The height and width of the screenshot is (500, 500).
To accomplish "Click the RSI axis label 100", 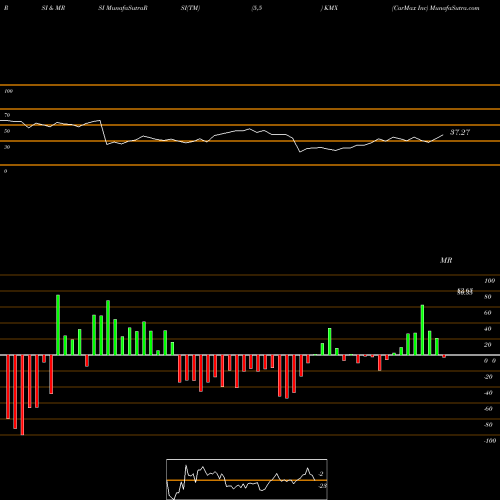I will [8, 91].
